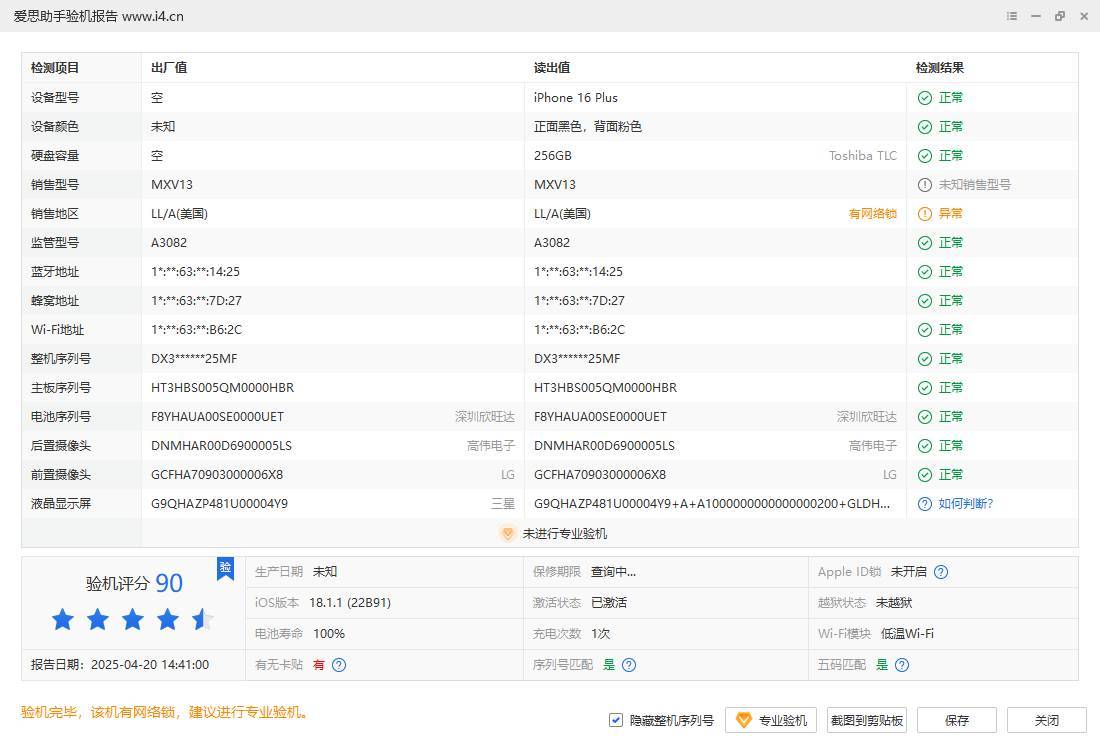Click the 256GB capacity value

tap(553, 156)
